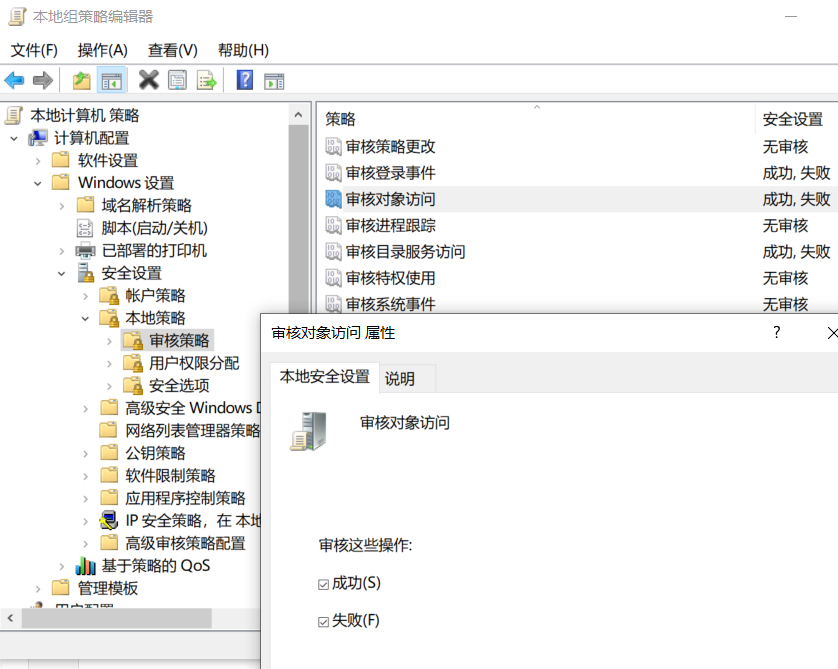Click the 本地计算机 策略 scroll icon
The image size is (838, 669).
(x=14, y=115)
